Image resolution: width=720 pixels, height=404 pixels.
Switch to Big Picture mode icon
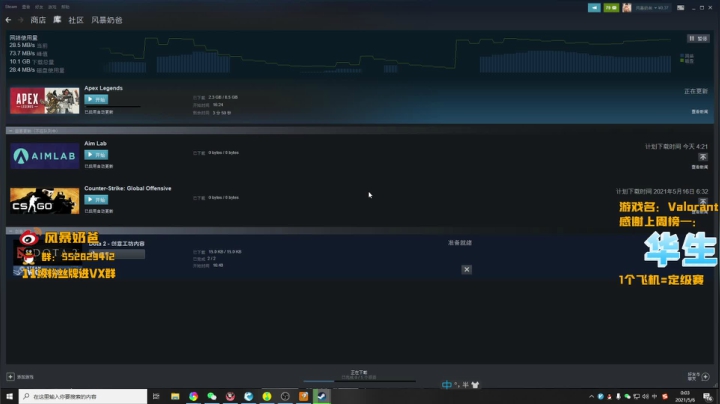tap(681, 8)
